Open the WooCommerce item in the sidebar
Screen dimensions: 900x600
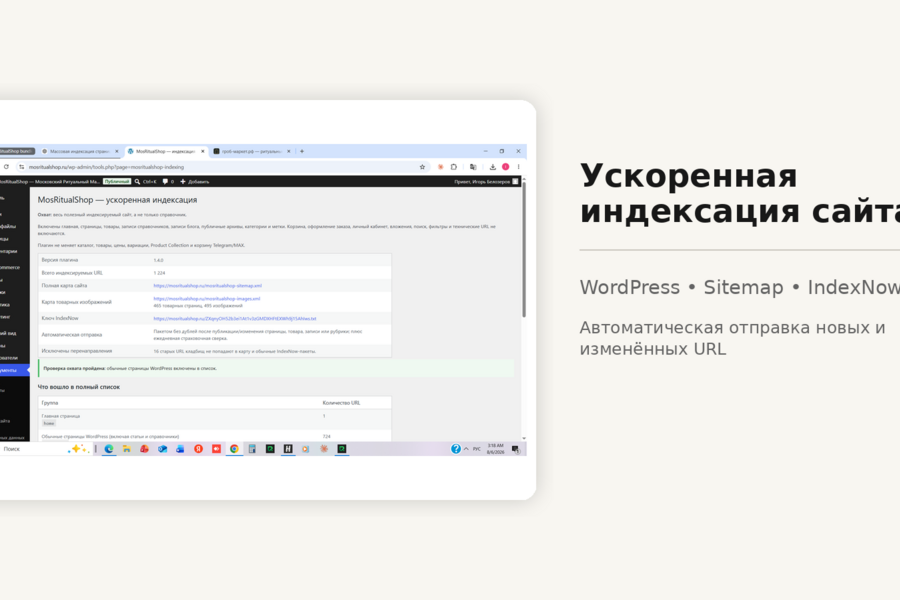click(10, 268)
